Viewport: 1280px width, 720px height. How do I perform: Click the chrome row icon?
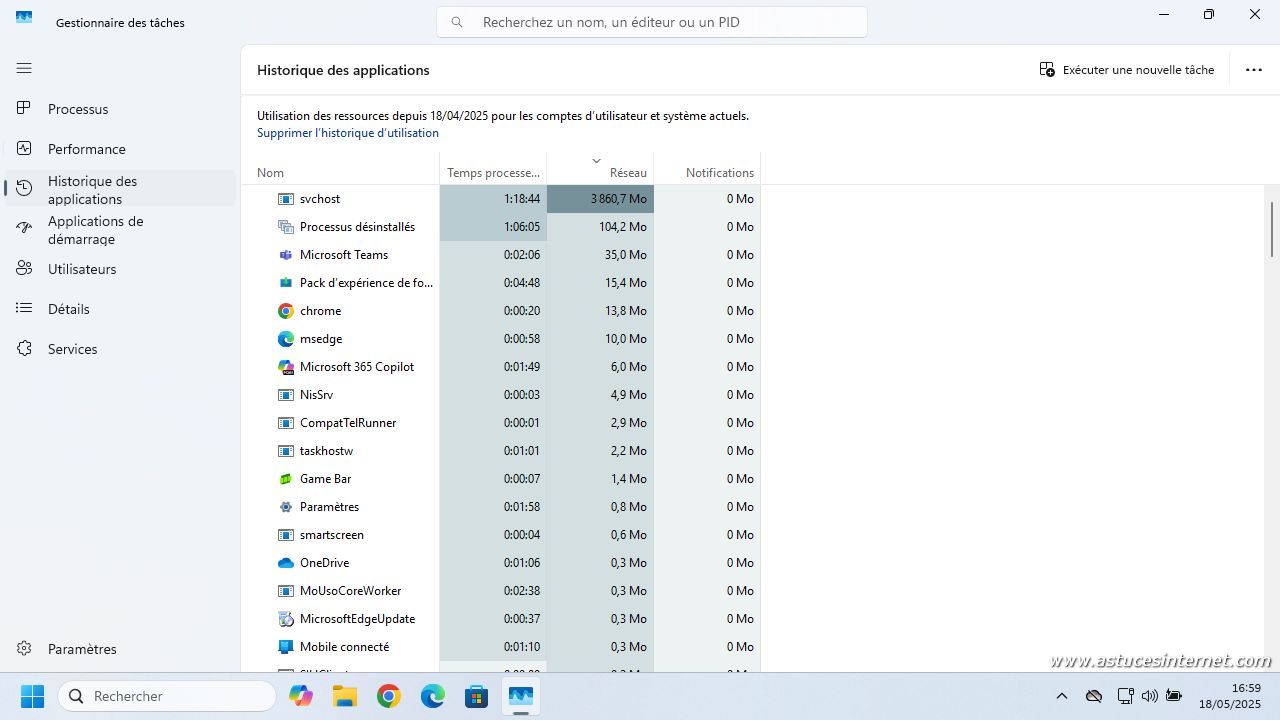[x=286, y=311]
